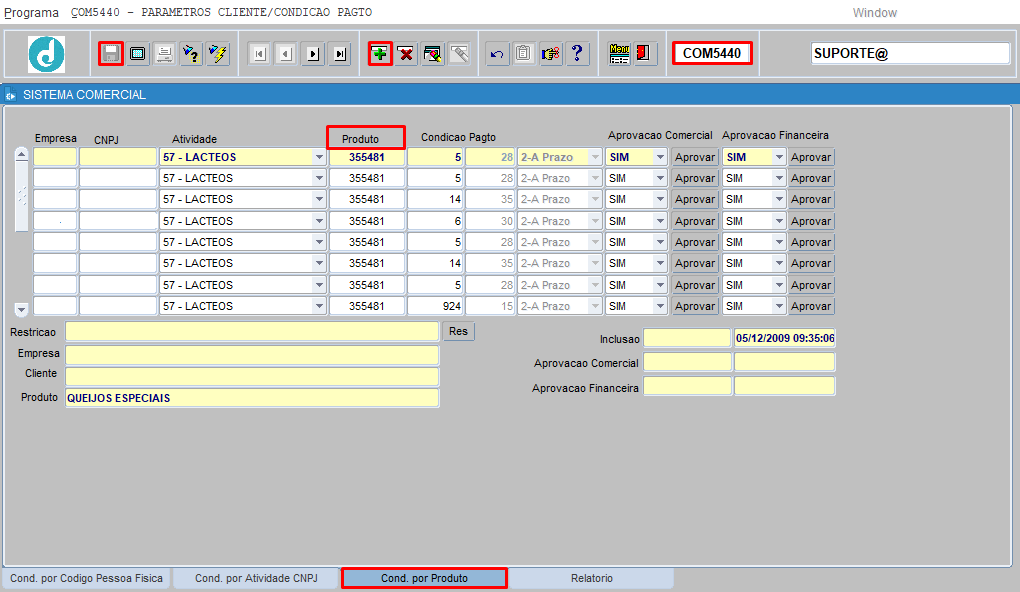The image size is (1020, 592).
Task: Click the scroll down arrow of the records list
Action: coord(21,310)
